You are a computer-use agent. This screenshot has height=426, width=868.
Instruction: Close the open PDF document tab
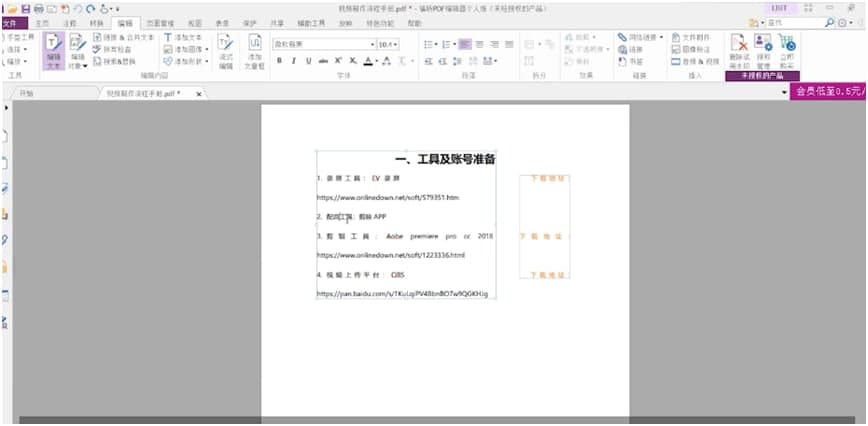(199, 94)
